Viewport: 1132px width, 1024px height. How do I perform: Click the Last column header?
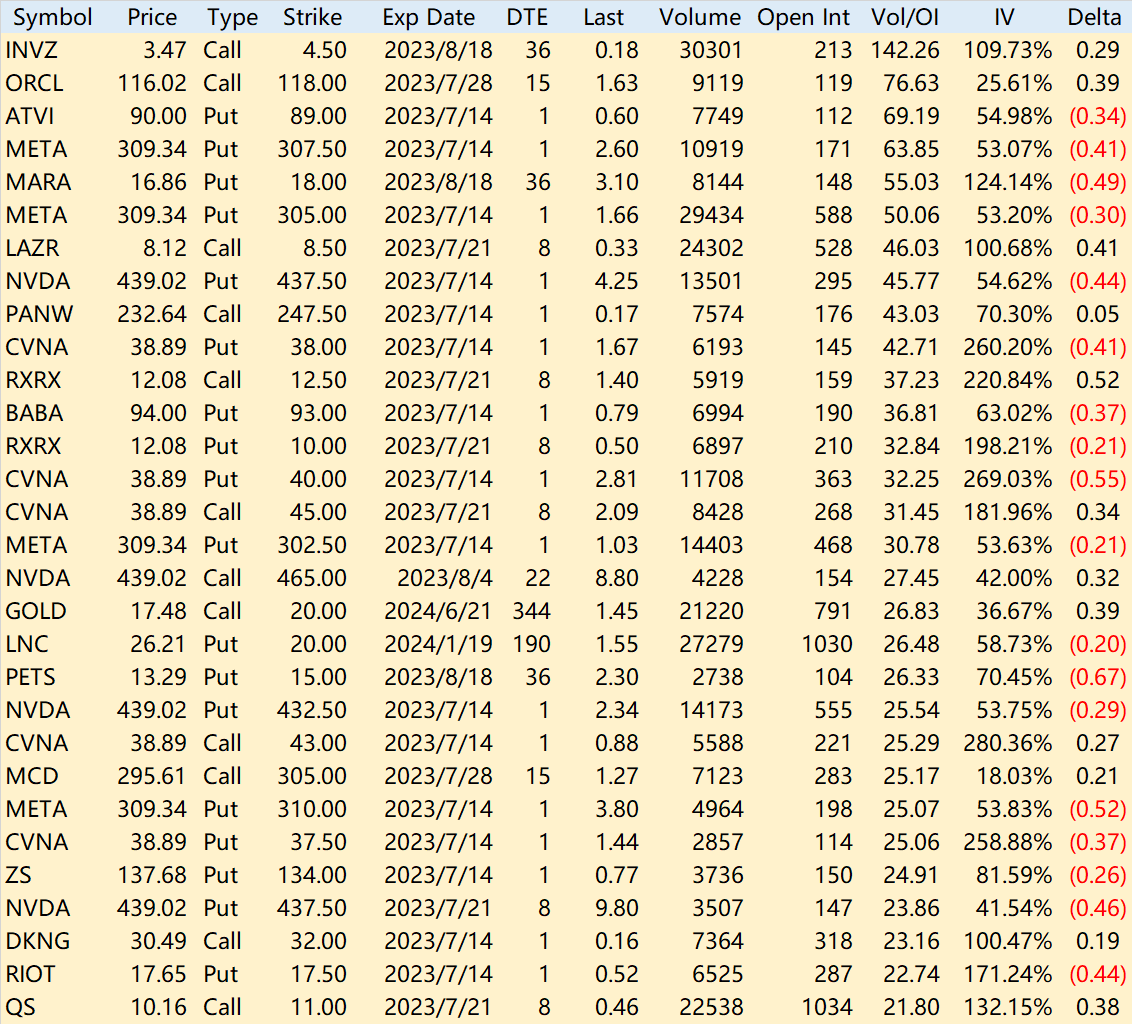(604, 17)
